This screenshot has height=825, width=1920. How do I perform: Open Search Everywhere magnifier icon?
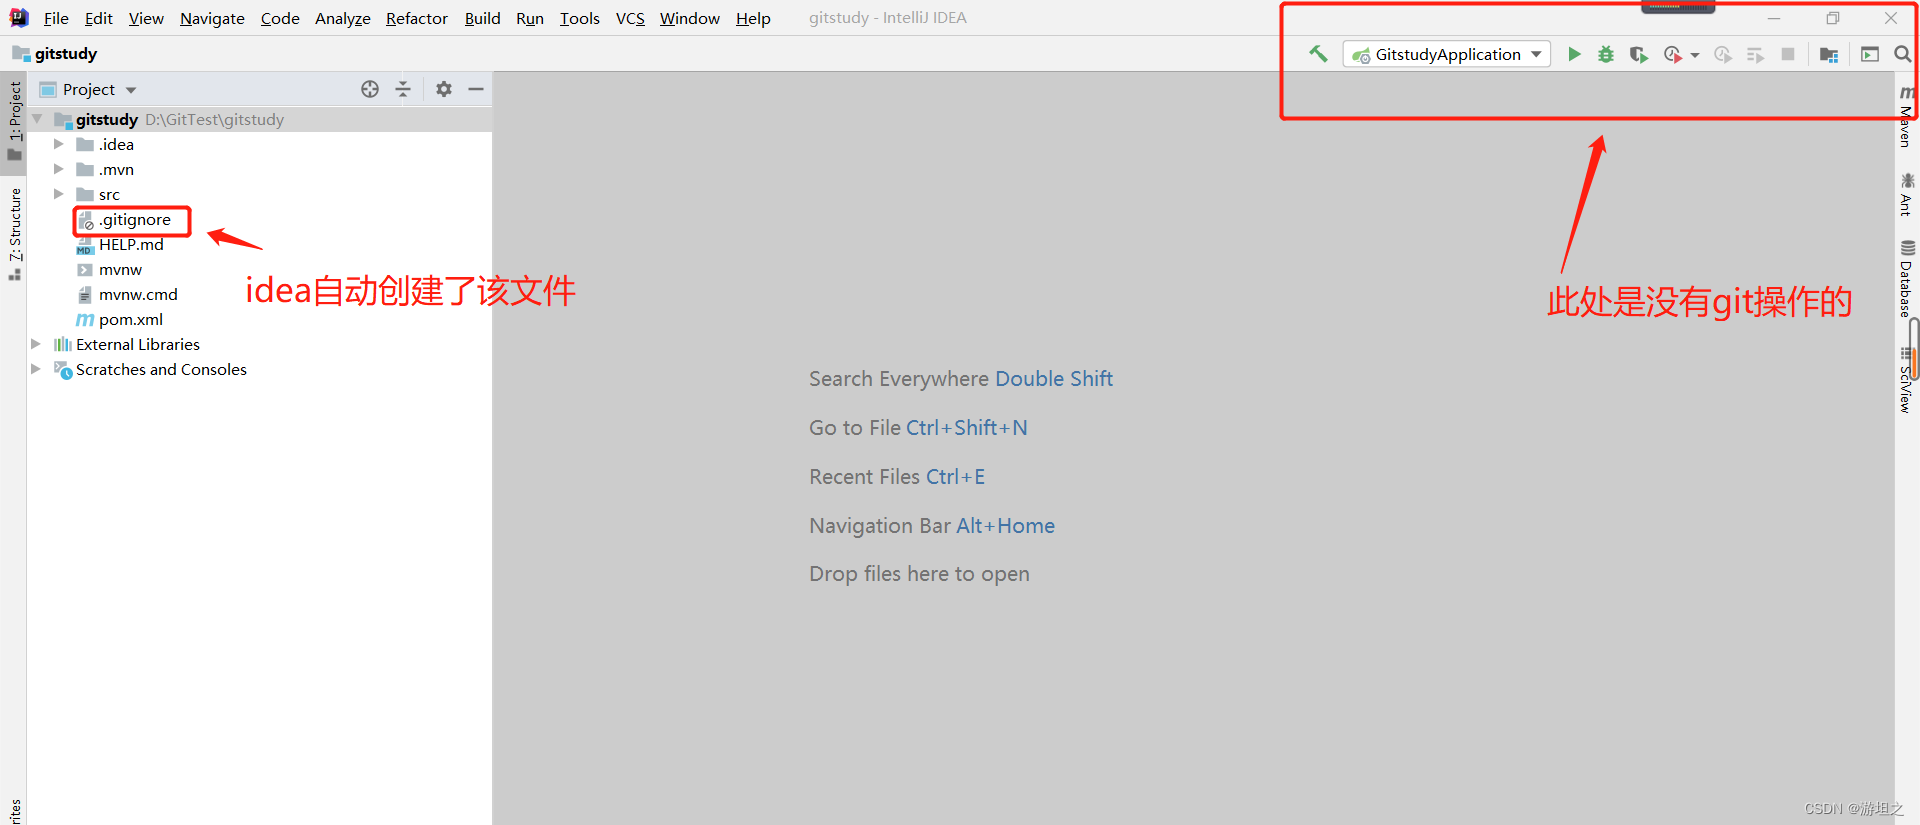coord(1902,54)
